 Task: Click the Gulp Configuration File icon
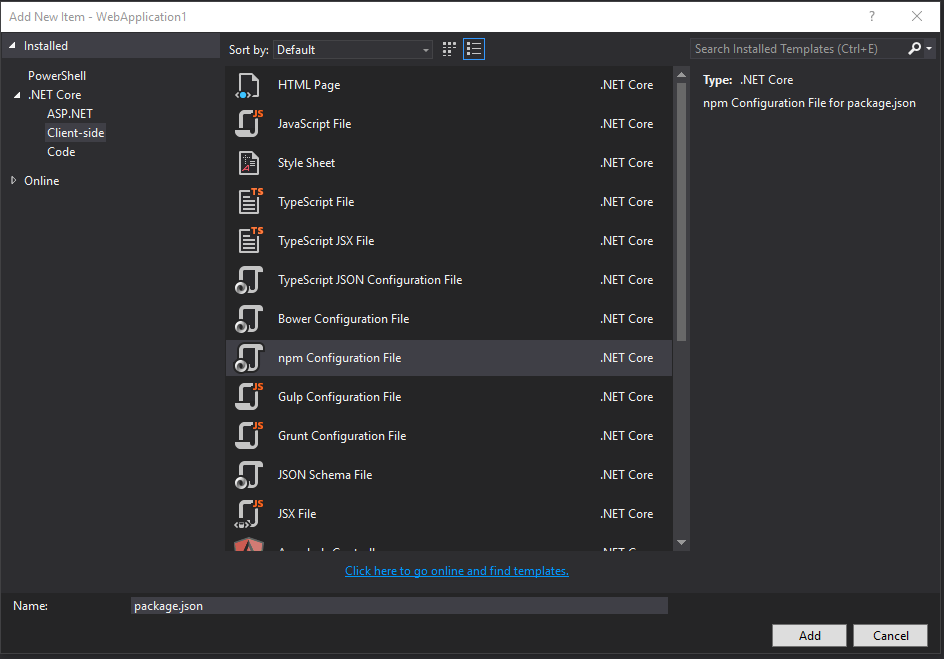249,397
